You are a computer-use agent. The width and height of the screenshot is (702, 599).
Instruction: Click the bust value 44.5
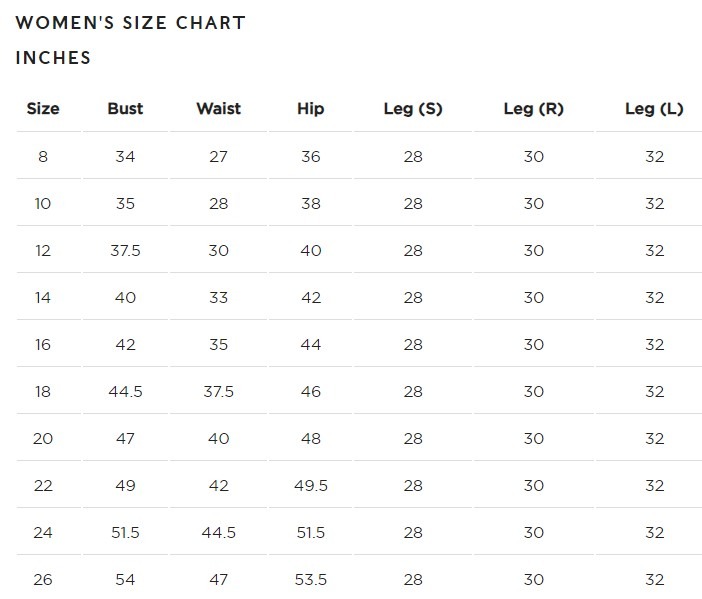pos(125,392)
